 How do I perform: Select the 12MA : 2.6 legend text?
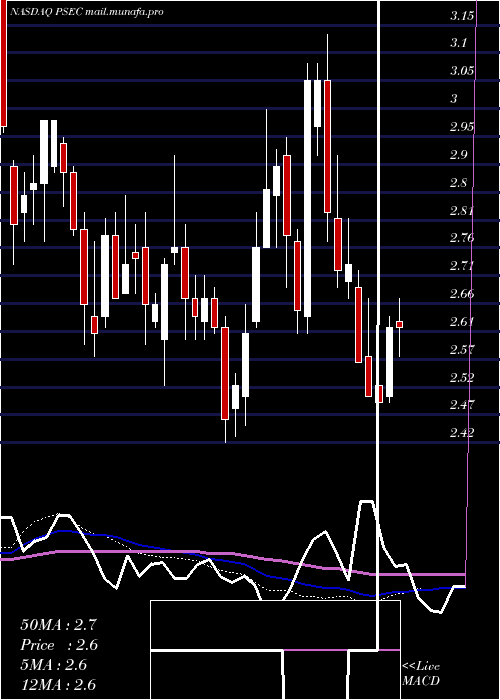coord(58,684)
